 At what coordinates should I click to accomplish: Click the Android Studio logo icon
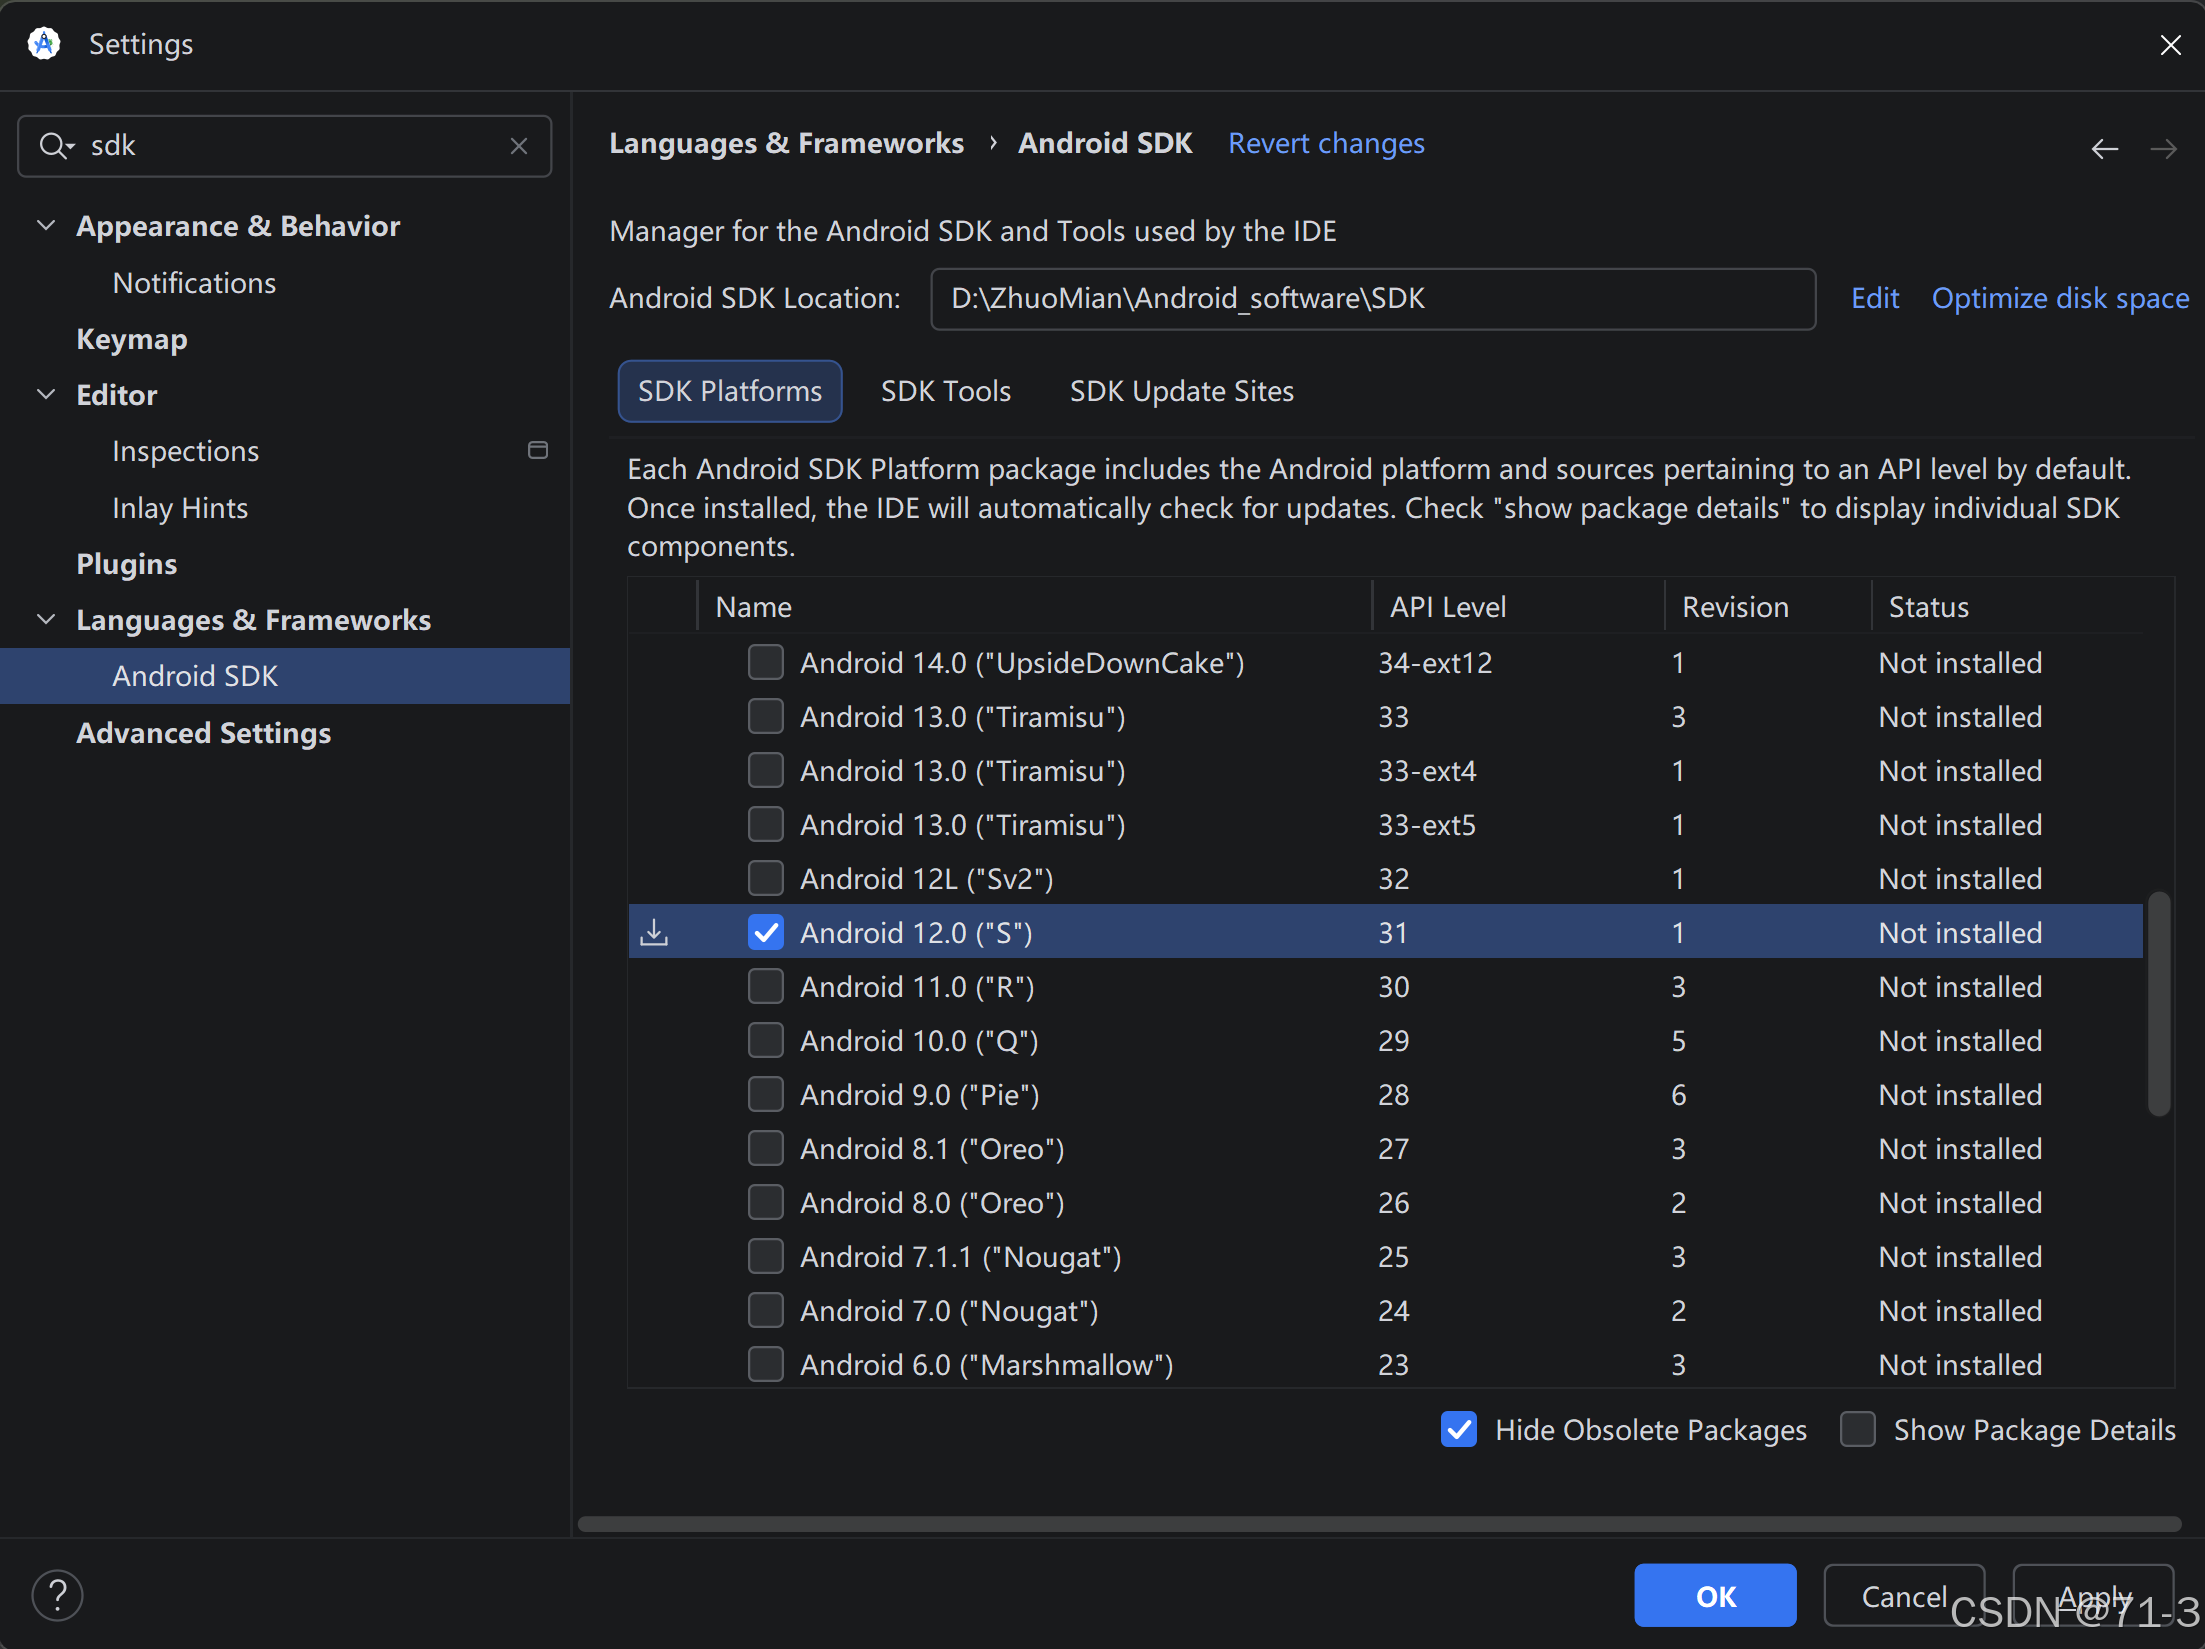(x=44, y=44)
